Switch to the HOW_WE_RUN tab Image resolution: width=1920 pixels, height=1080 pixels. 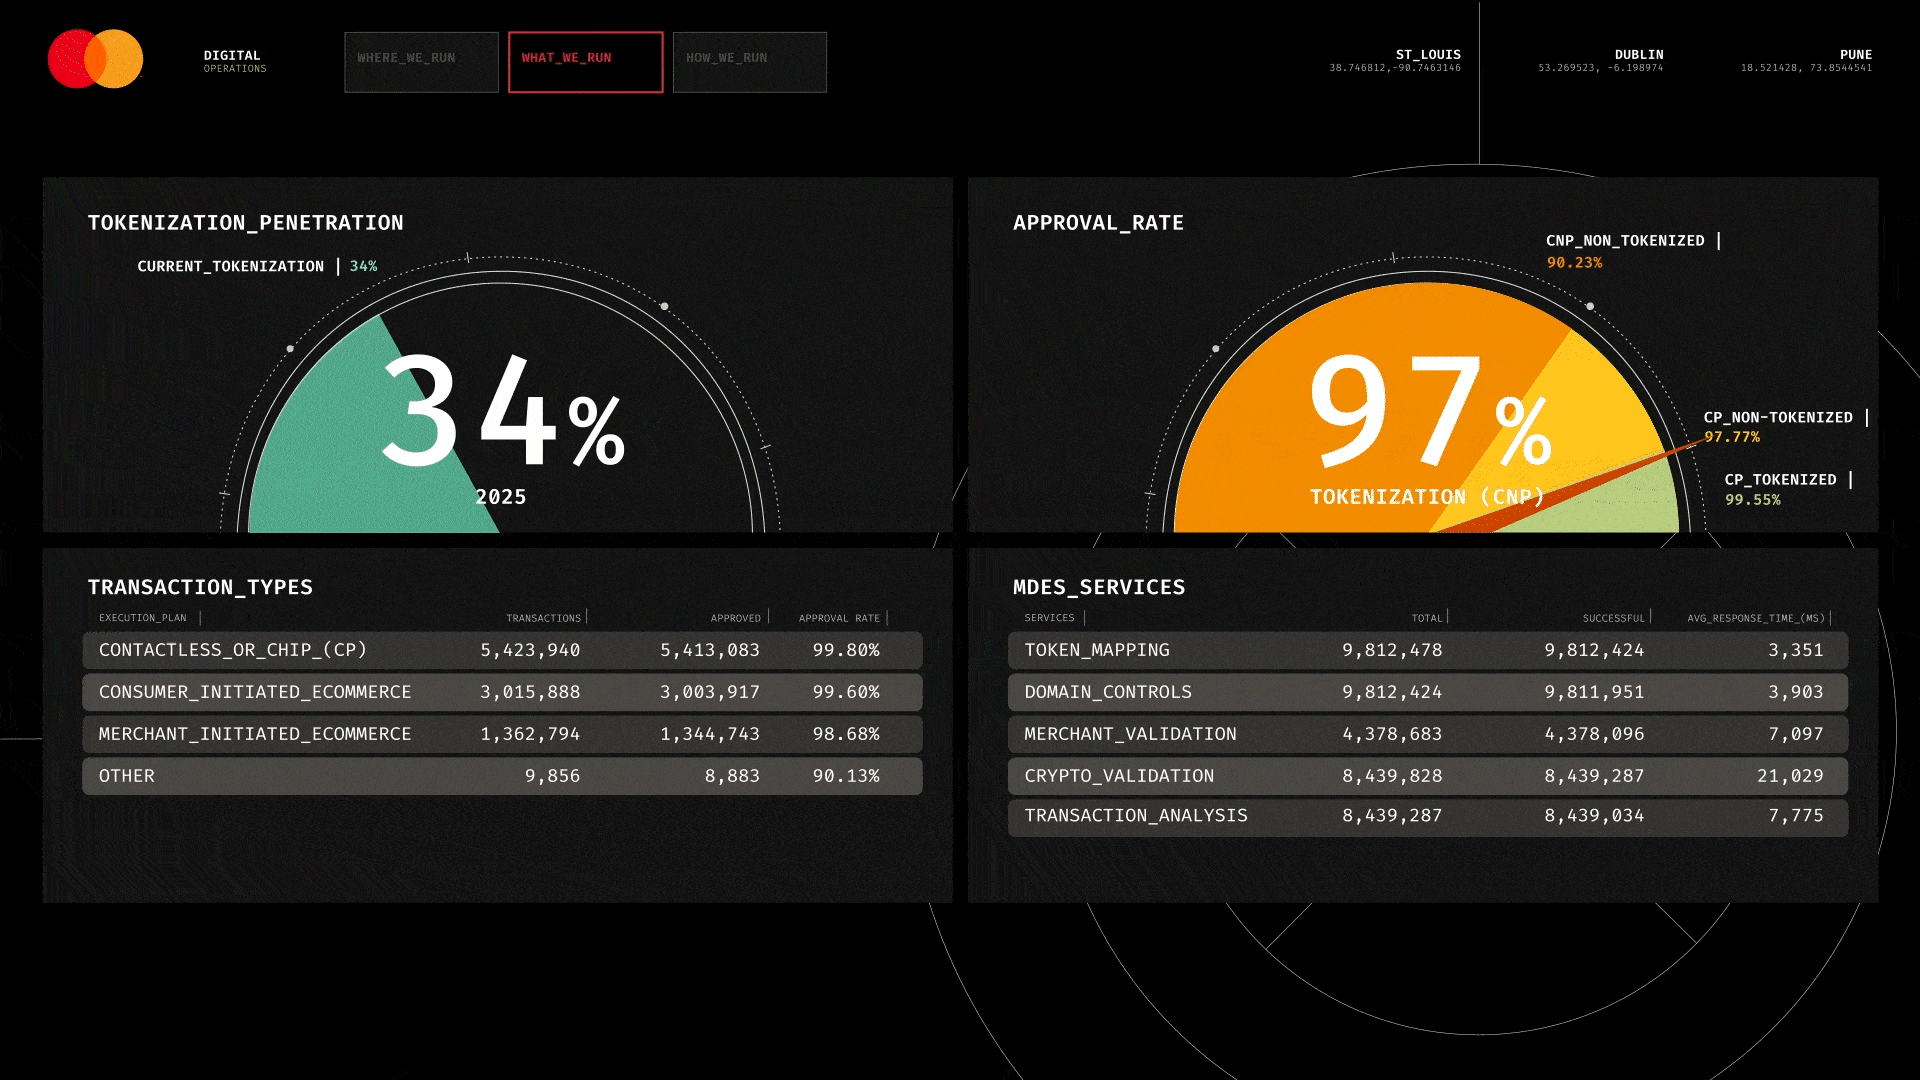click(x=749, y=62)
